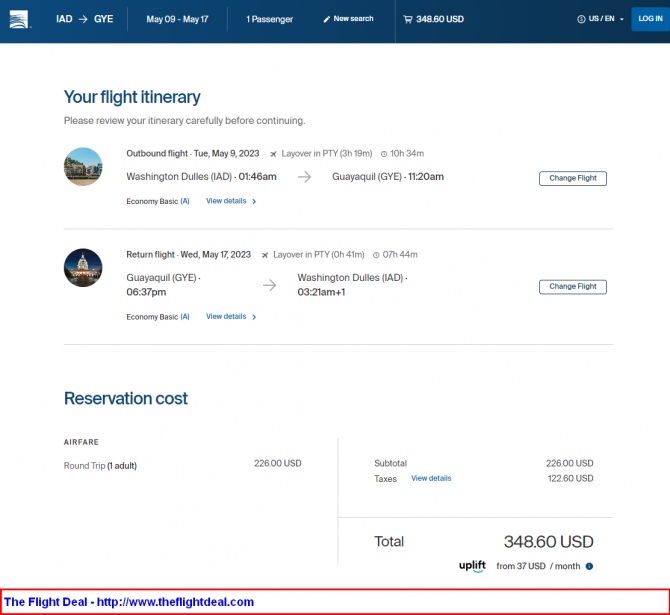Screen dimensions: 670x615
Task: Click the LOG IN button
Action: [x=650, y=19]
